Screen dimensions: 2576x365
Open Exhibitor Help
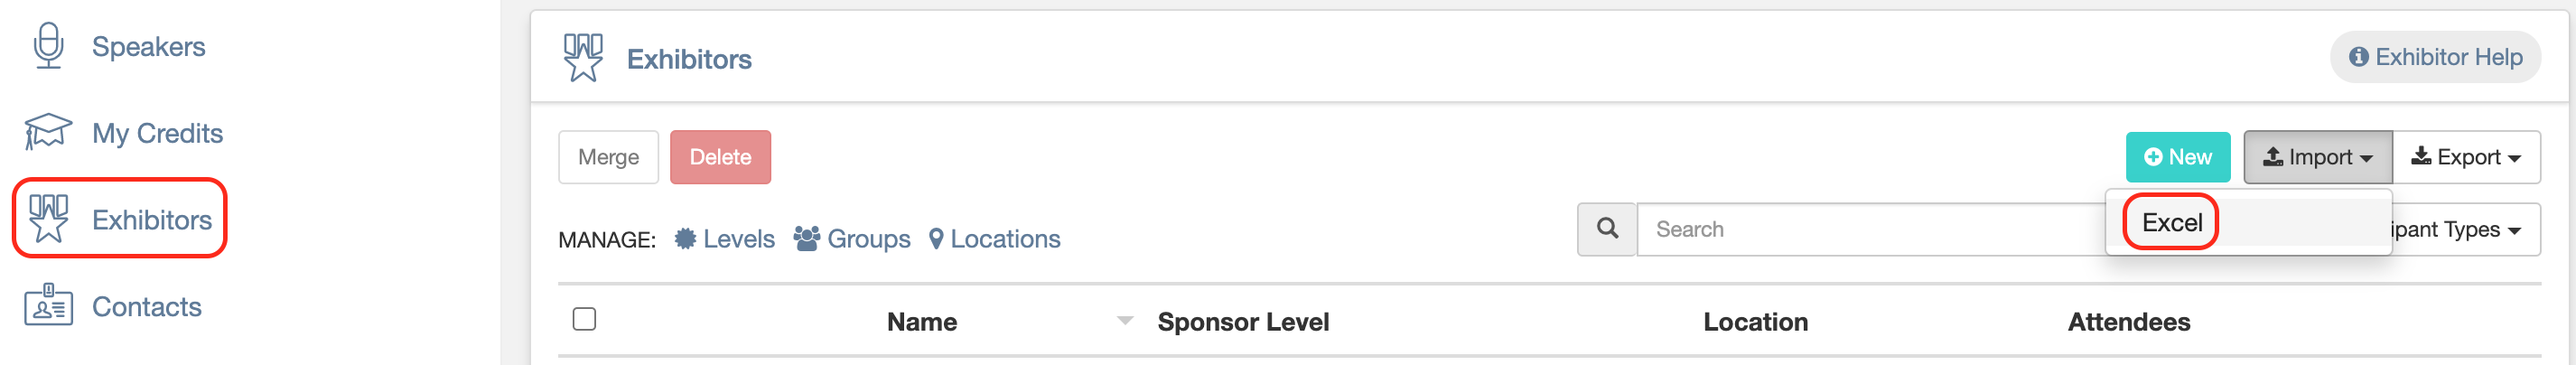[x=2435, y=57]
